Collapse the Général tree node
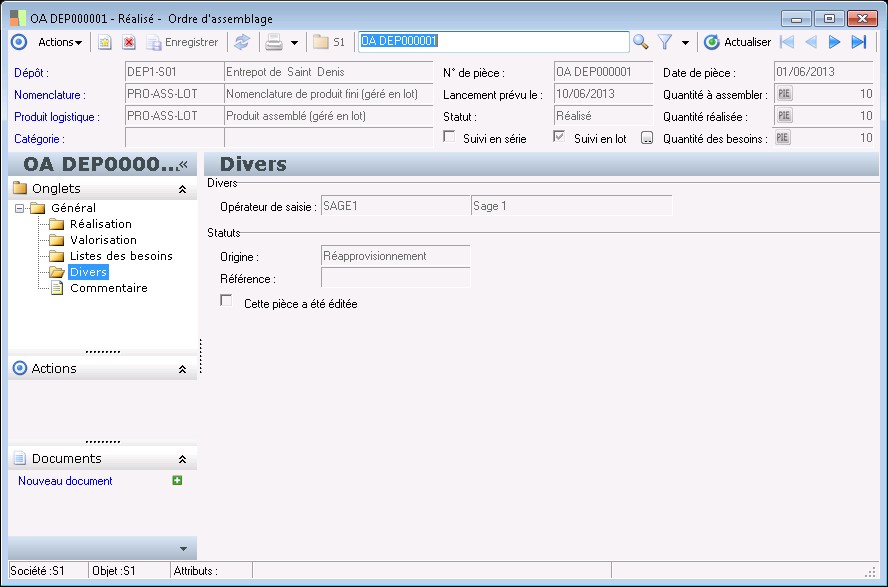 pos(20,208)
